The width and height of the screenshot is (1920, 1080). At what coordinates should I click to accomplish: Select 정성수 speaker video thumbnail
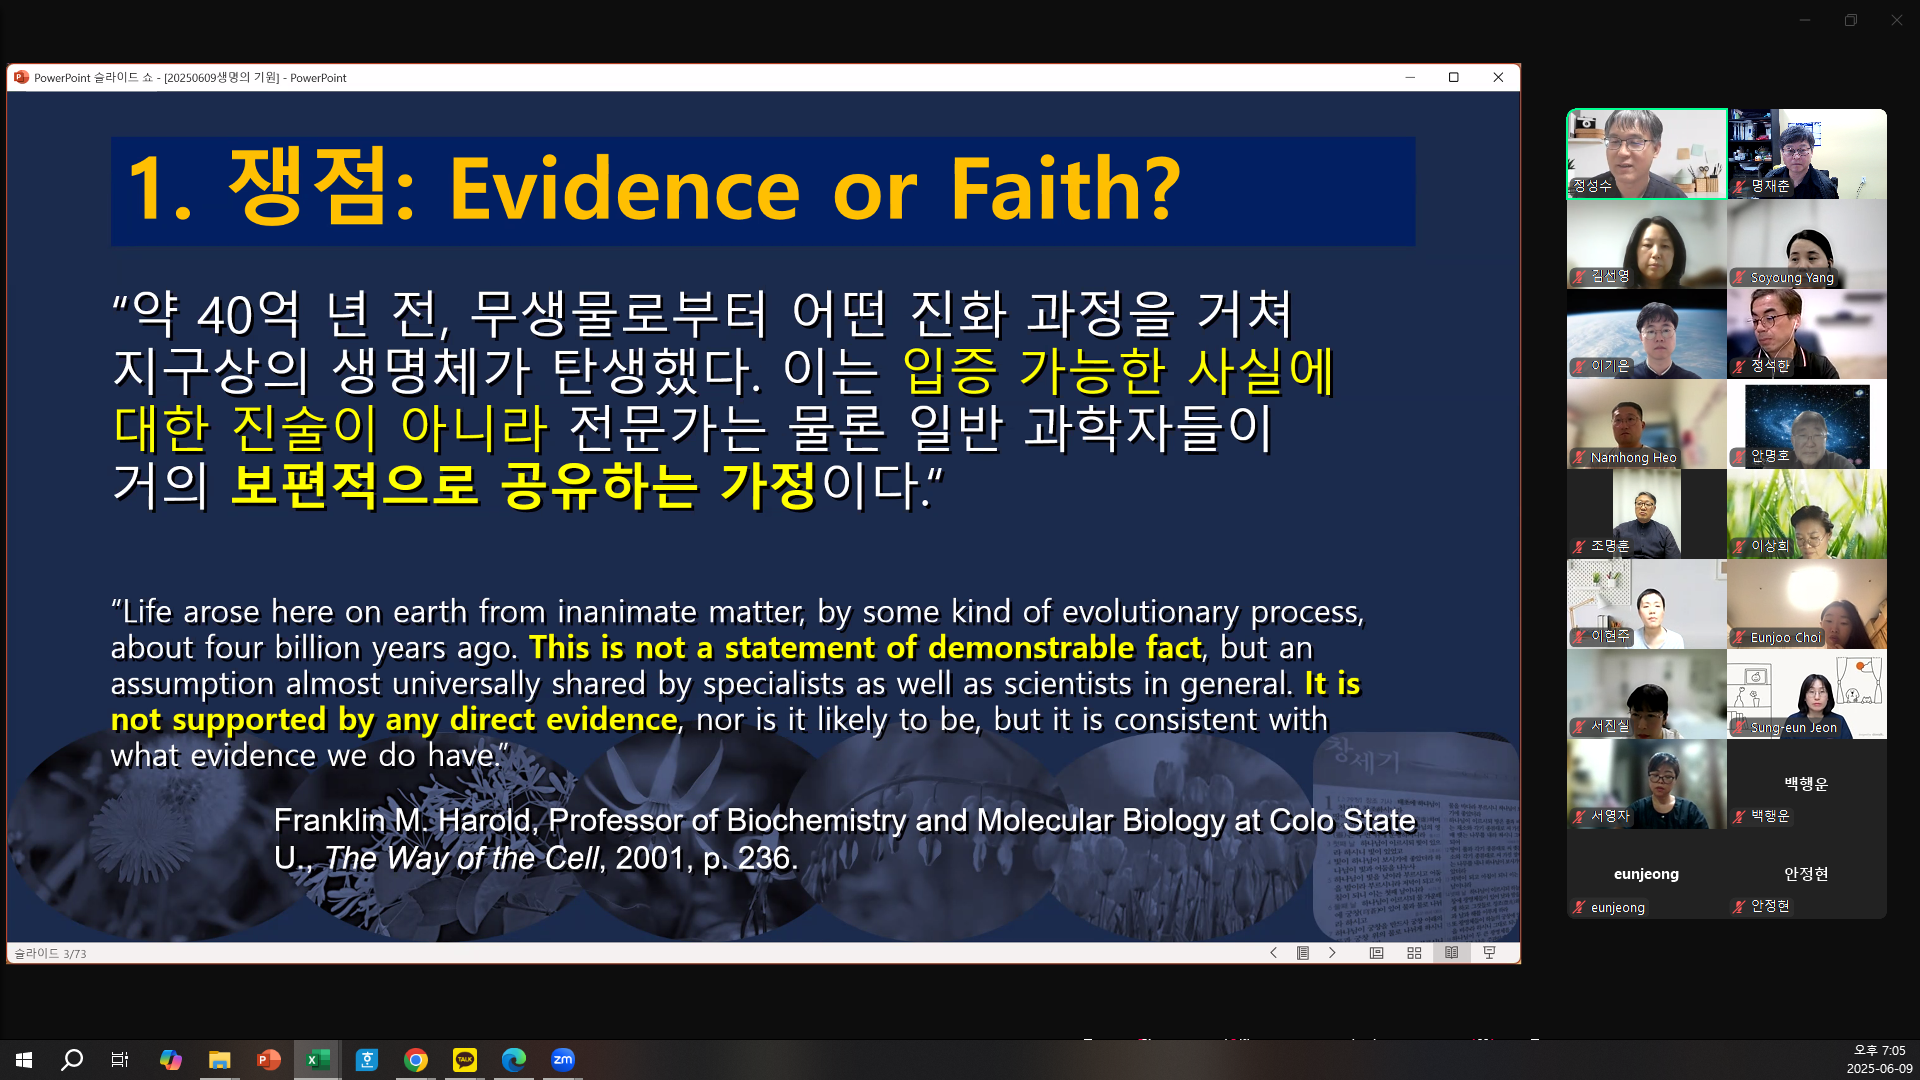pyautogui.click(x=1646, y=153)
